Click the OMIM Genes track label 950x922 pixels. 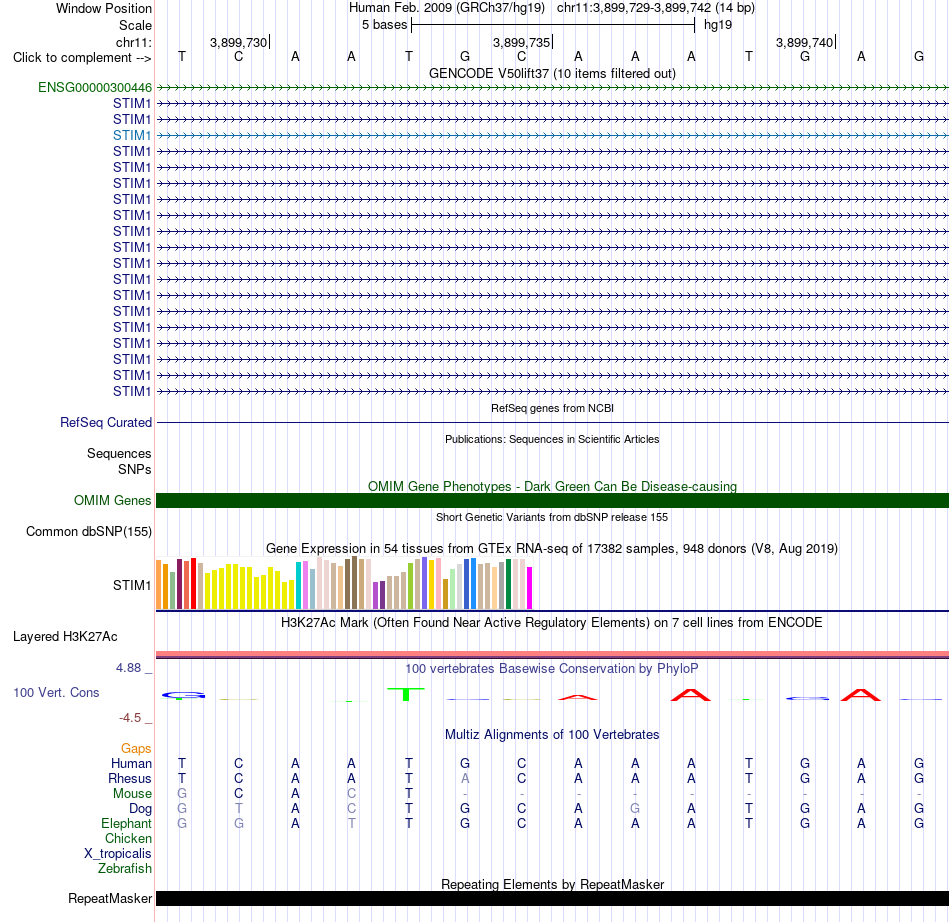tap(113, 500)
